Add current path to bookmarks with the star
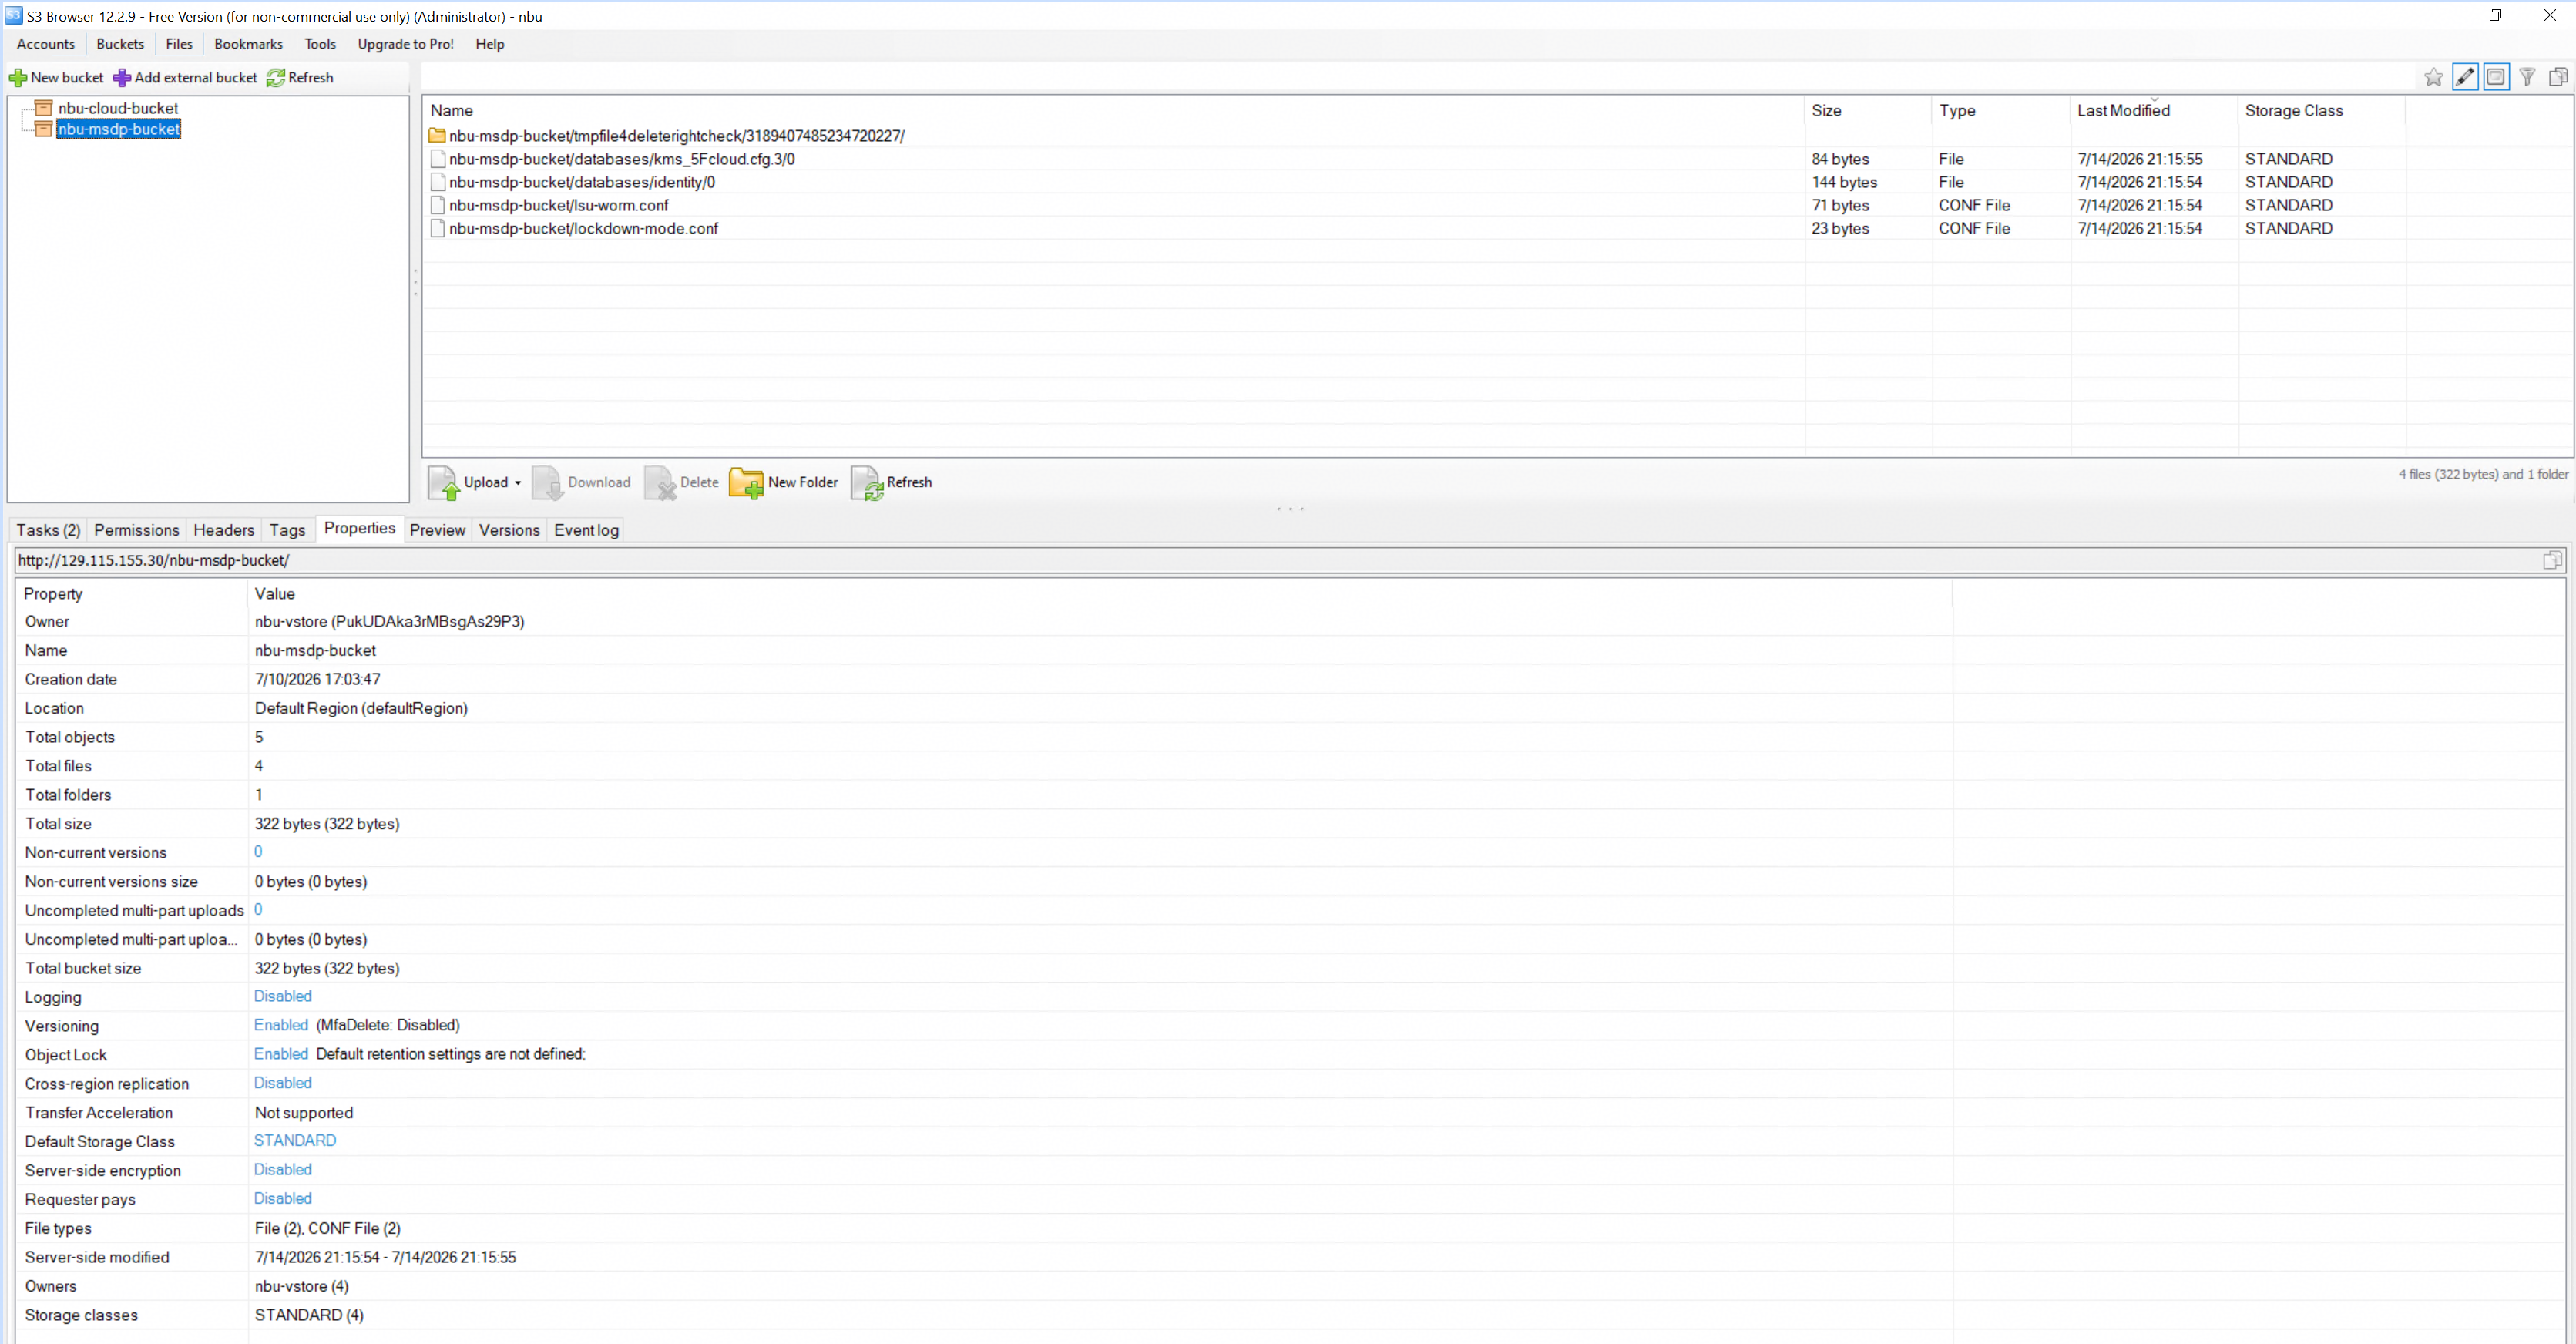Image resolution: width=2576 pixels, height=1344 pixels. (2433, 77)
